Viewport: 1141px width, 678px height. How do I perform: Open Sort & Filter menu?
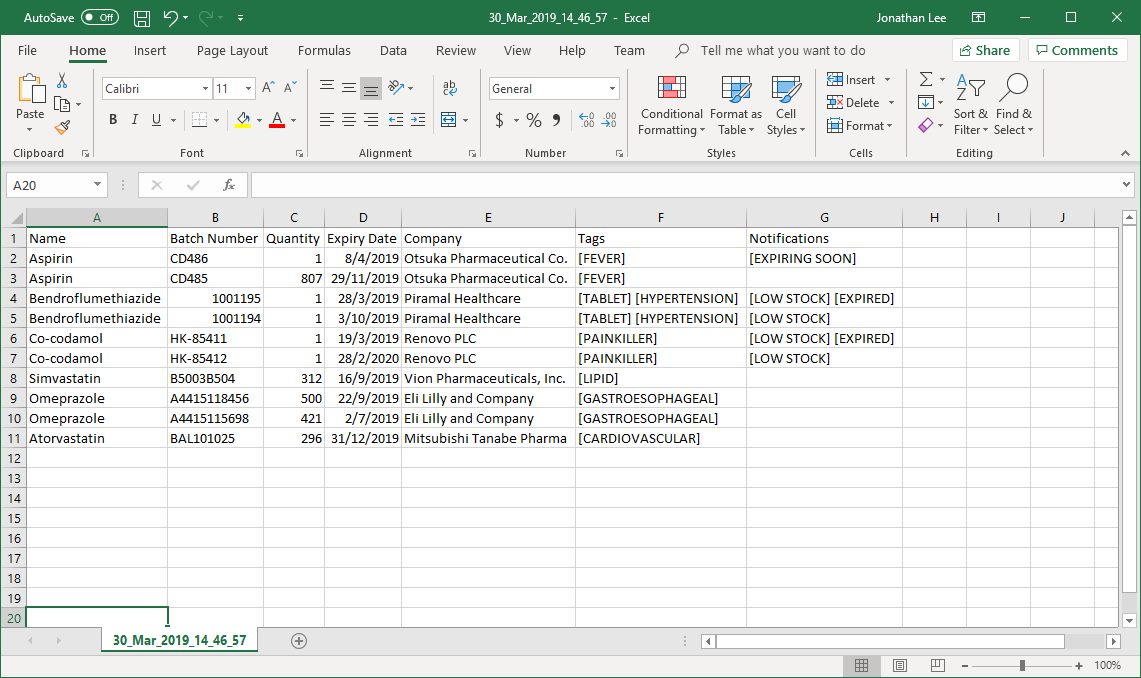point(971,105)
